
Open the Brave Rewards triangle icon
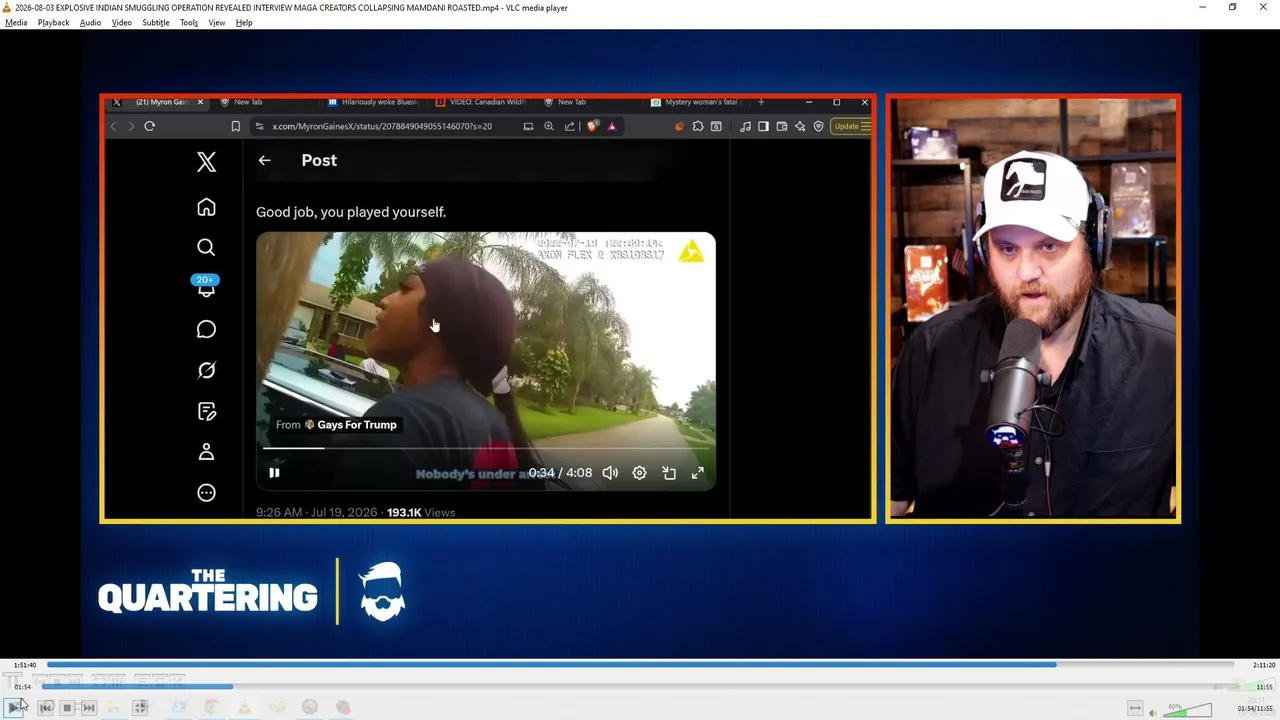tap(612, 126)
